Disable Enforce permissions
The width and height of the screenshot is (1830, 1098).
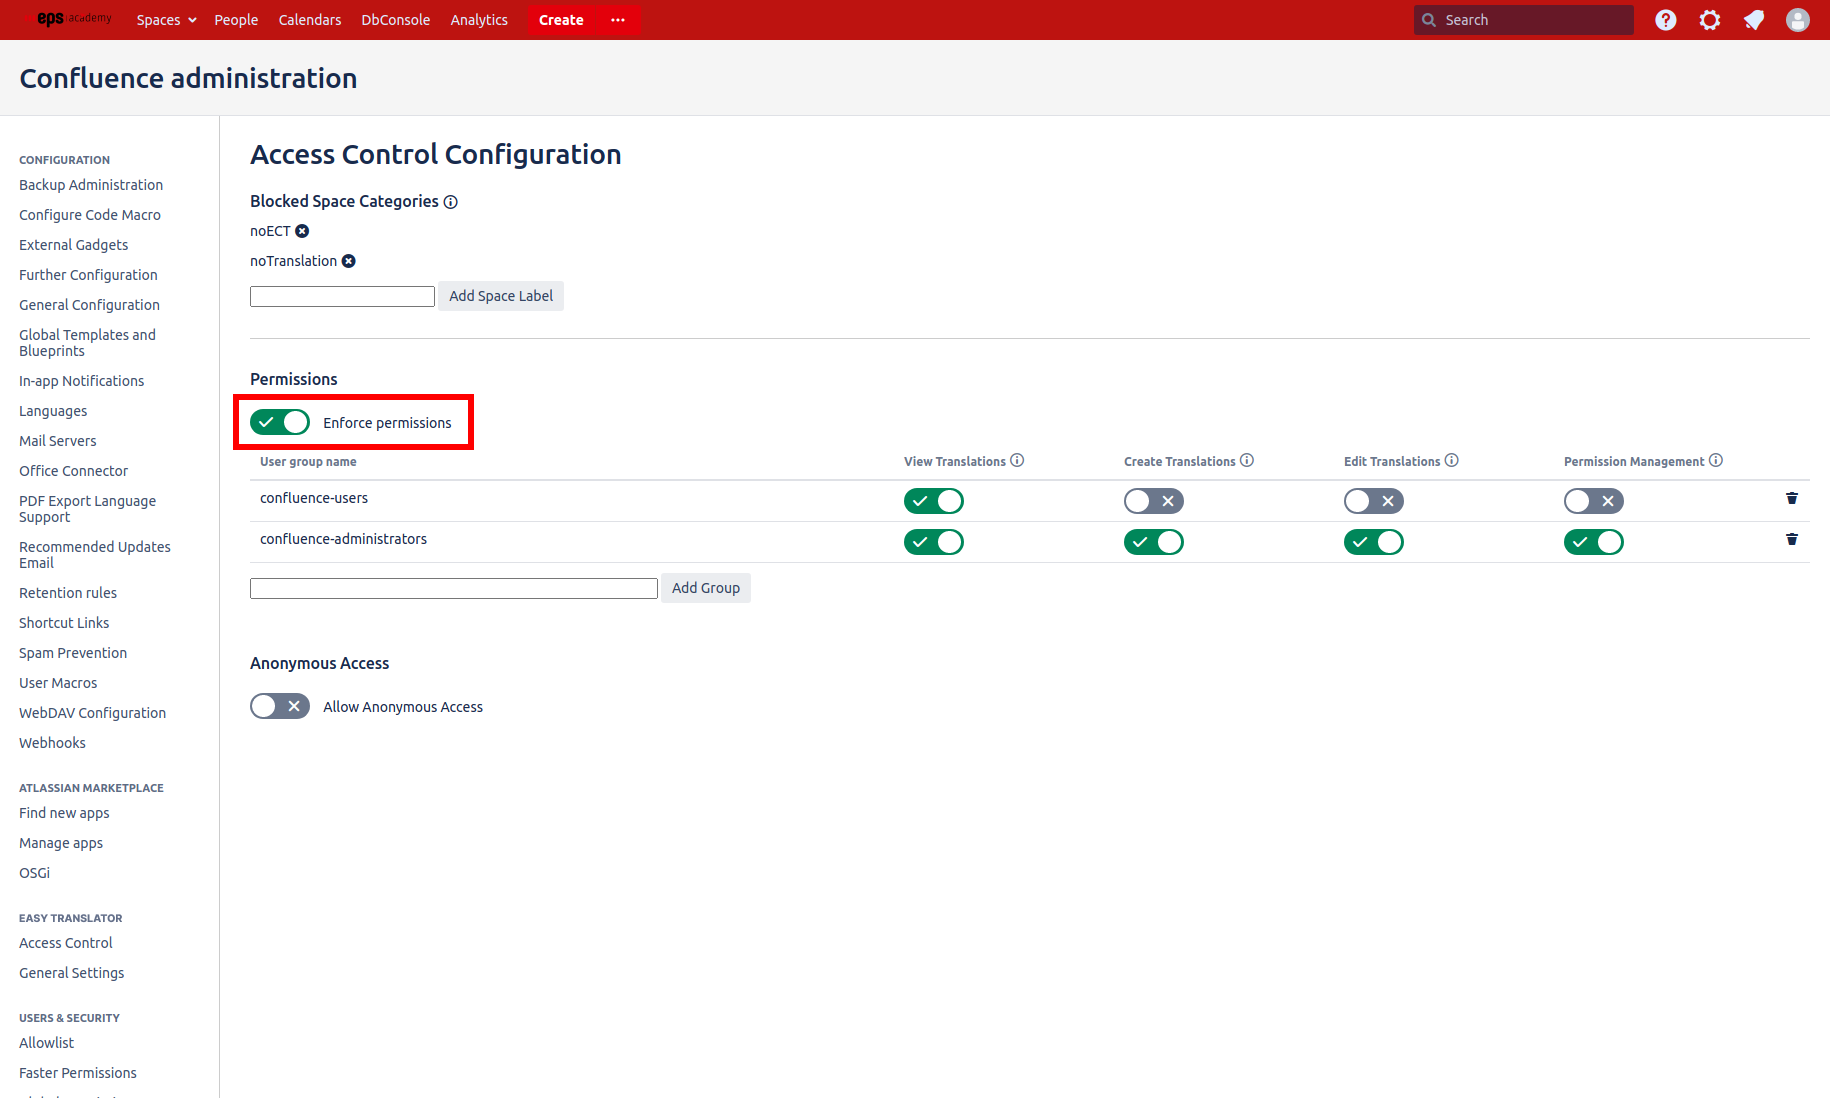[x=279, y=422]
